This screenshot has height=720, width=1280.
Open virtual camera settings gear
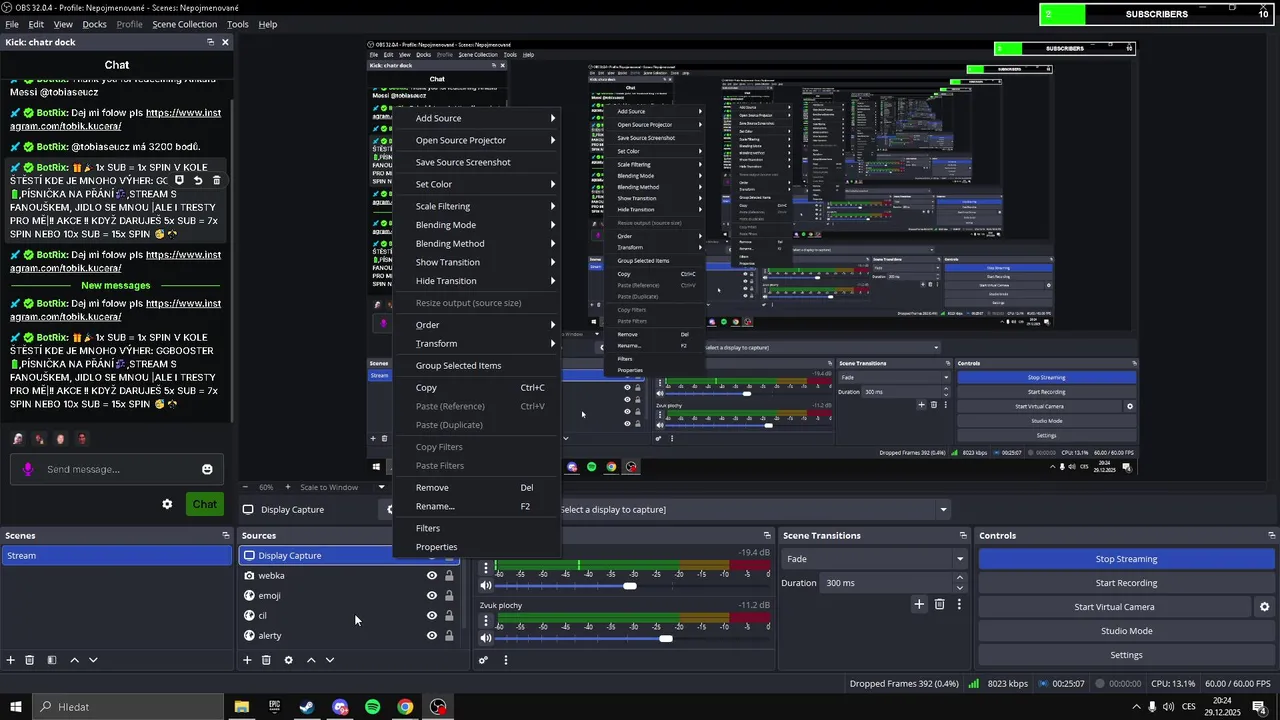[x=1264, y=607]
